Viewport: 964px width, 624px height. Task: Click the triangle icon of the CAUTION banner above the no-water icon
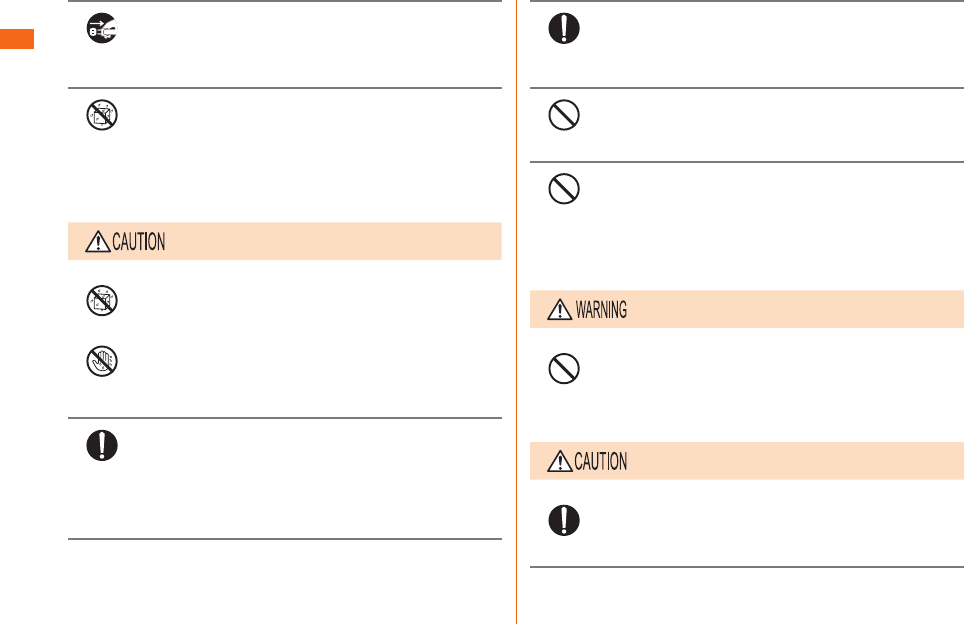[98, 242]
